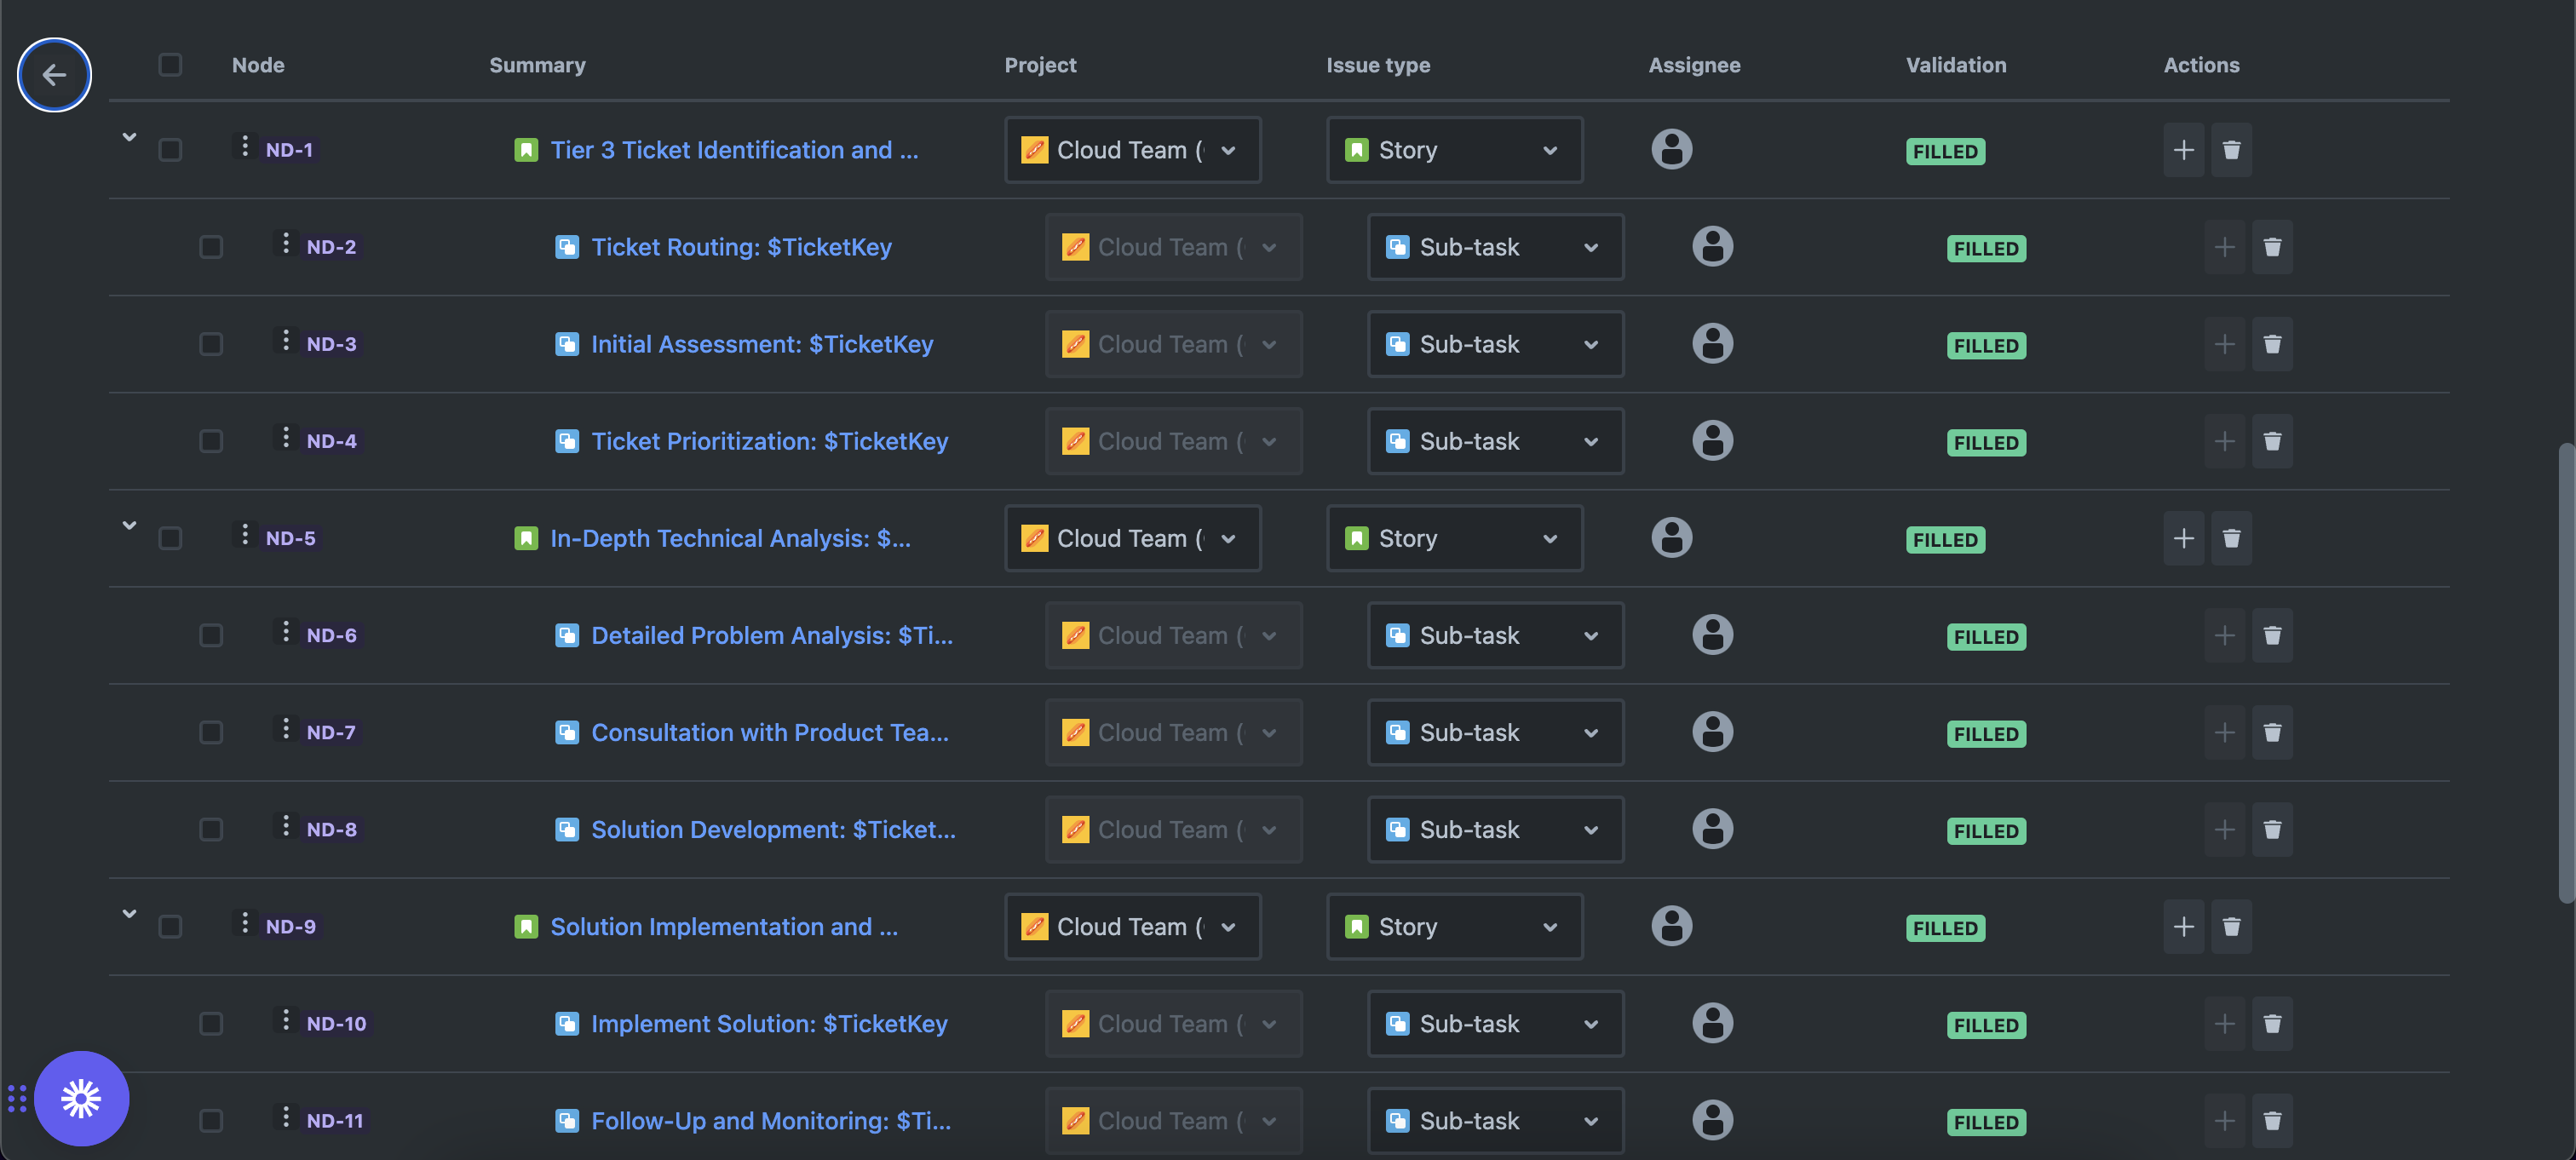Open Ticket Prioritization: $TicketKey link

point(769,441)
